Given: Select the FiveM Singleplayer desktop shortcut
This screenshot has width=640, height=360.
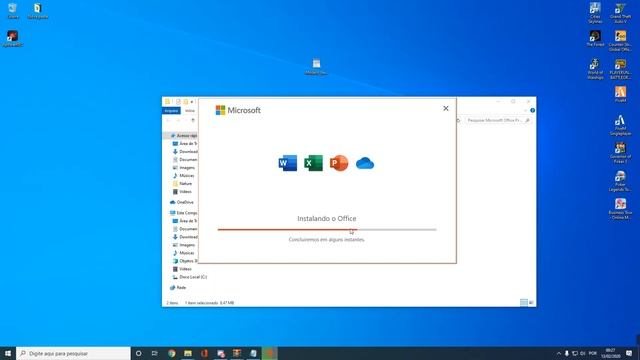Looking at the screenshot, I should coord(620,125).
